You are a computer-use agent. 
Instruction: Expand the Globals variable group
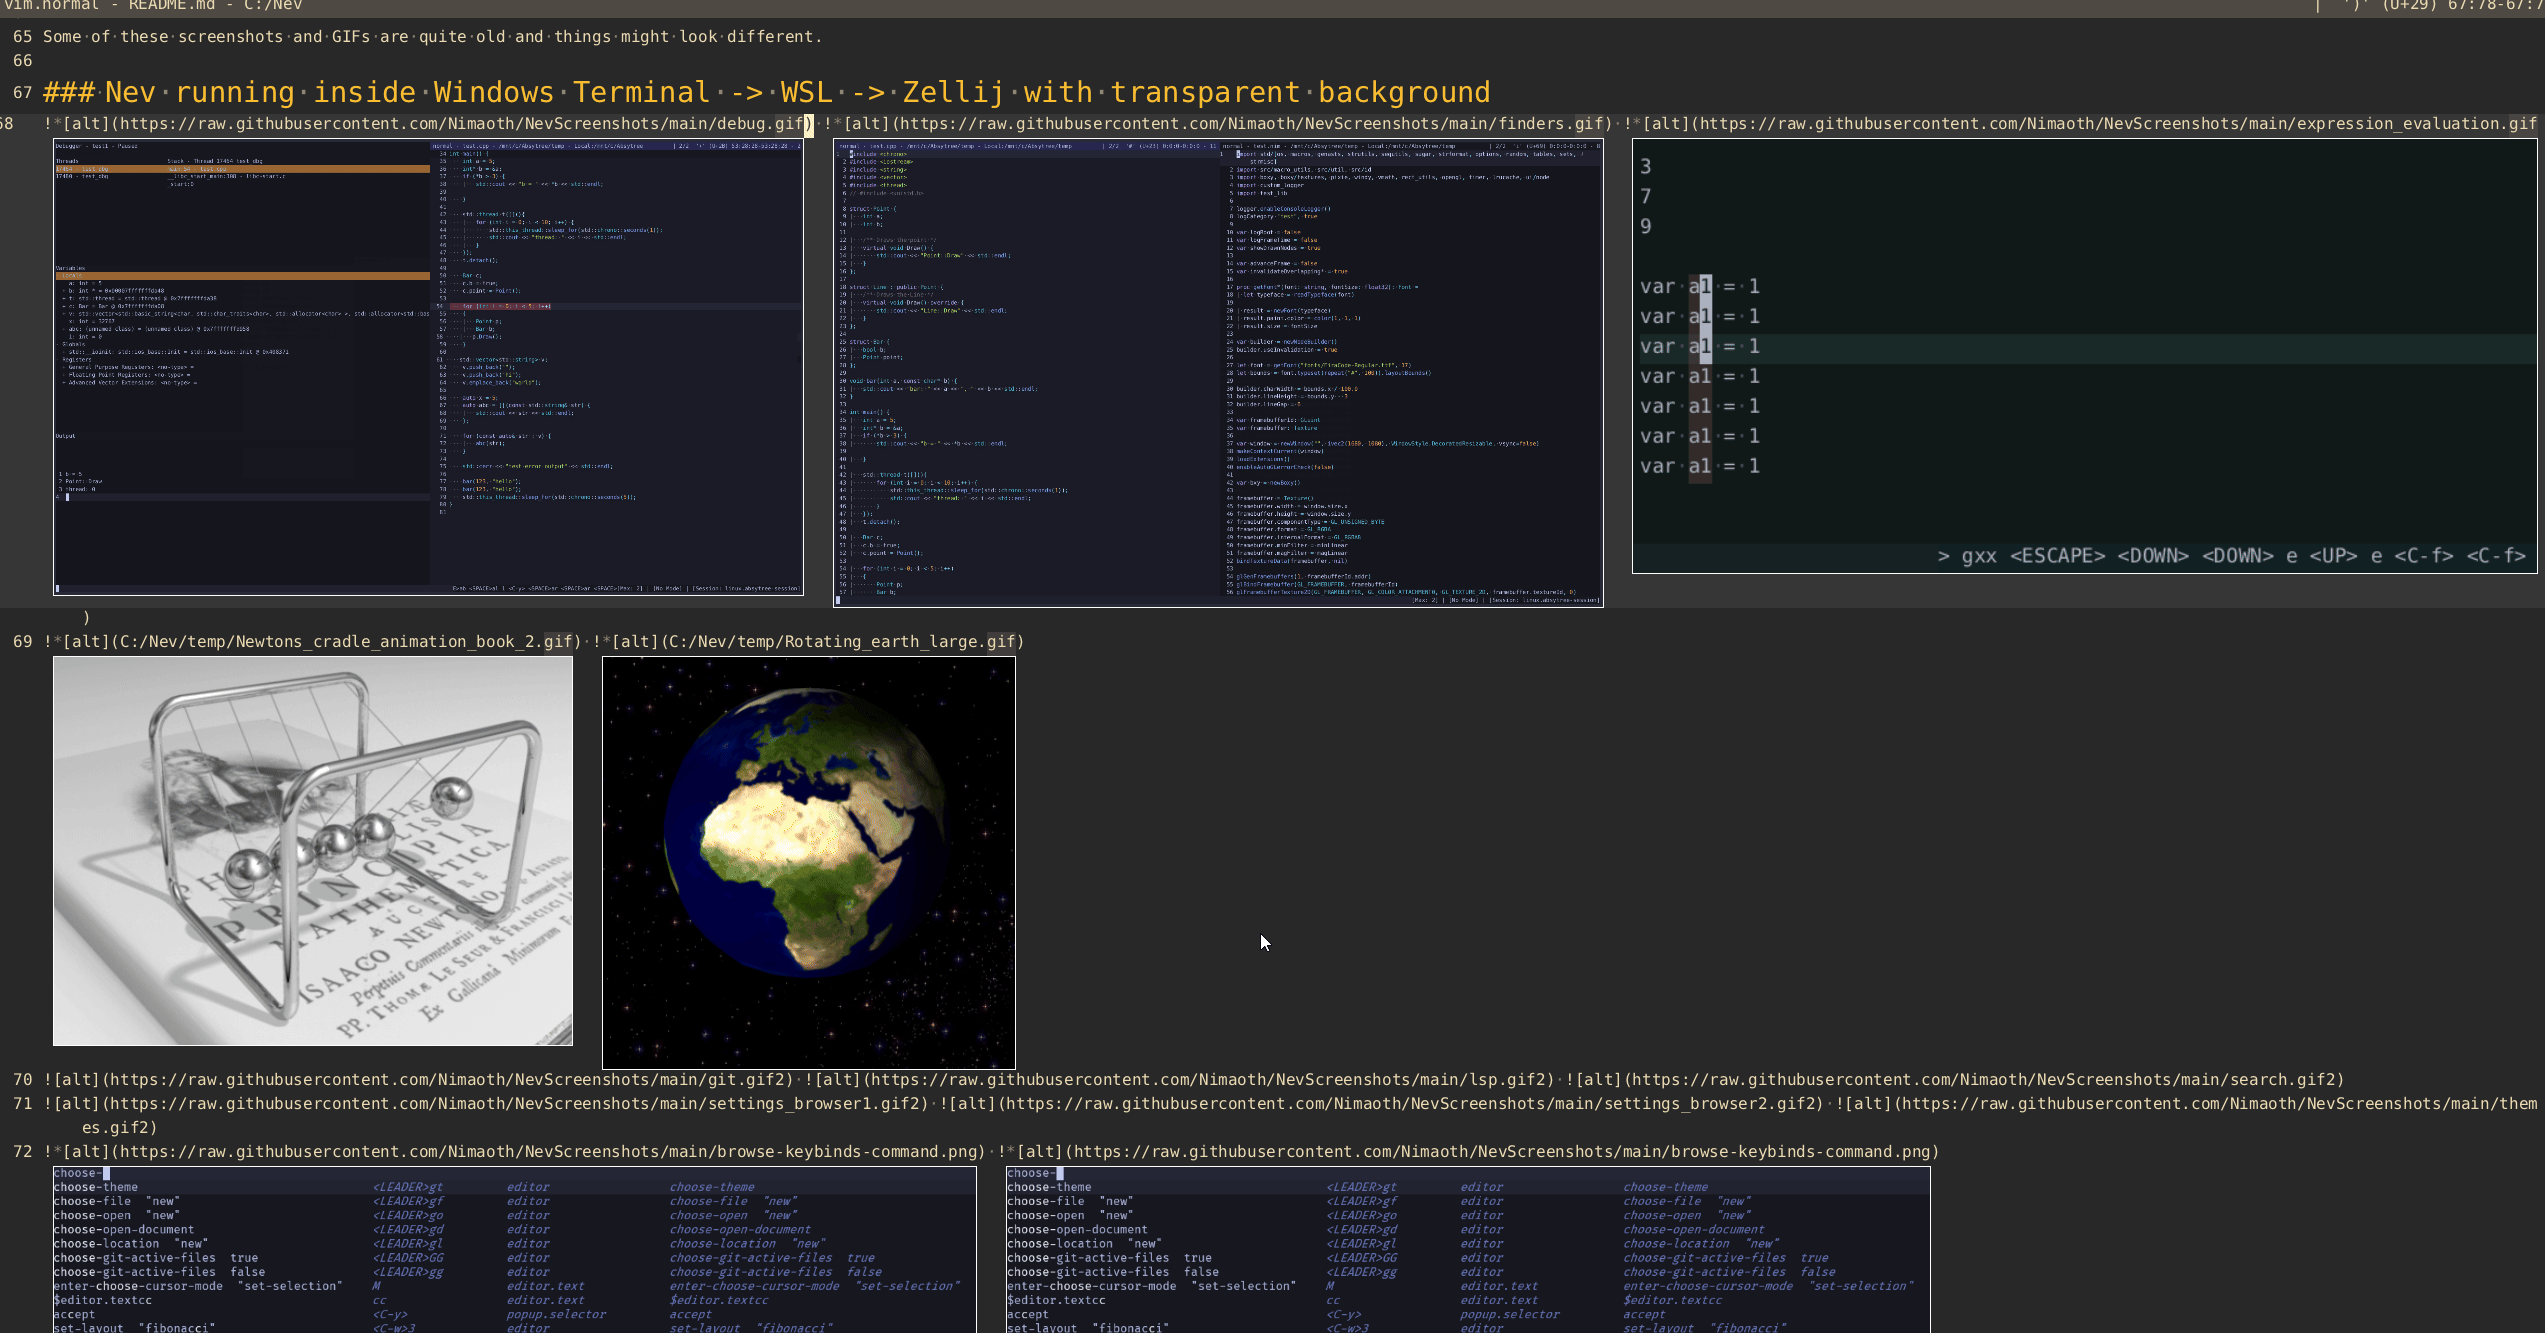tap(73, 344)
